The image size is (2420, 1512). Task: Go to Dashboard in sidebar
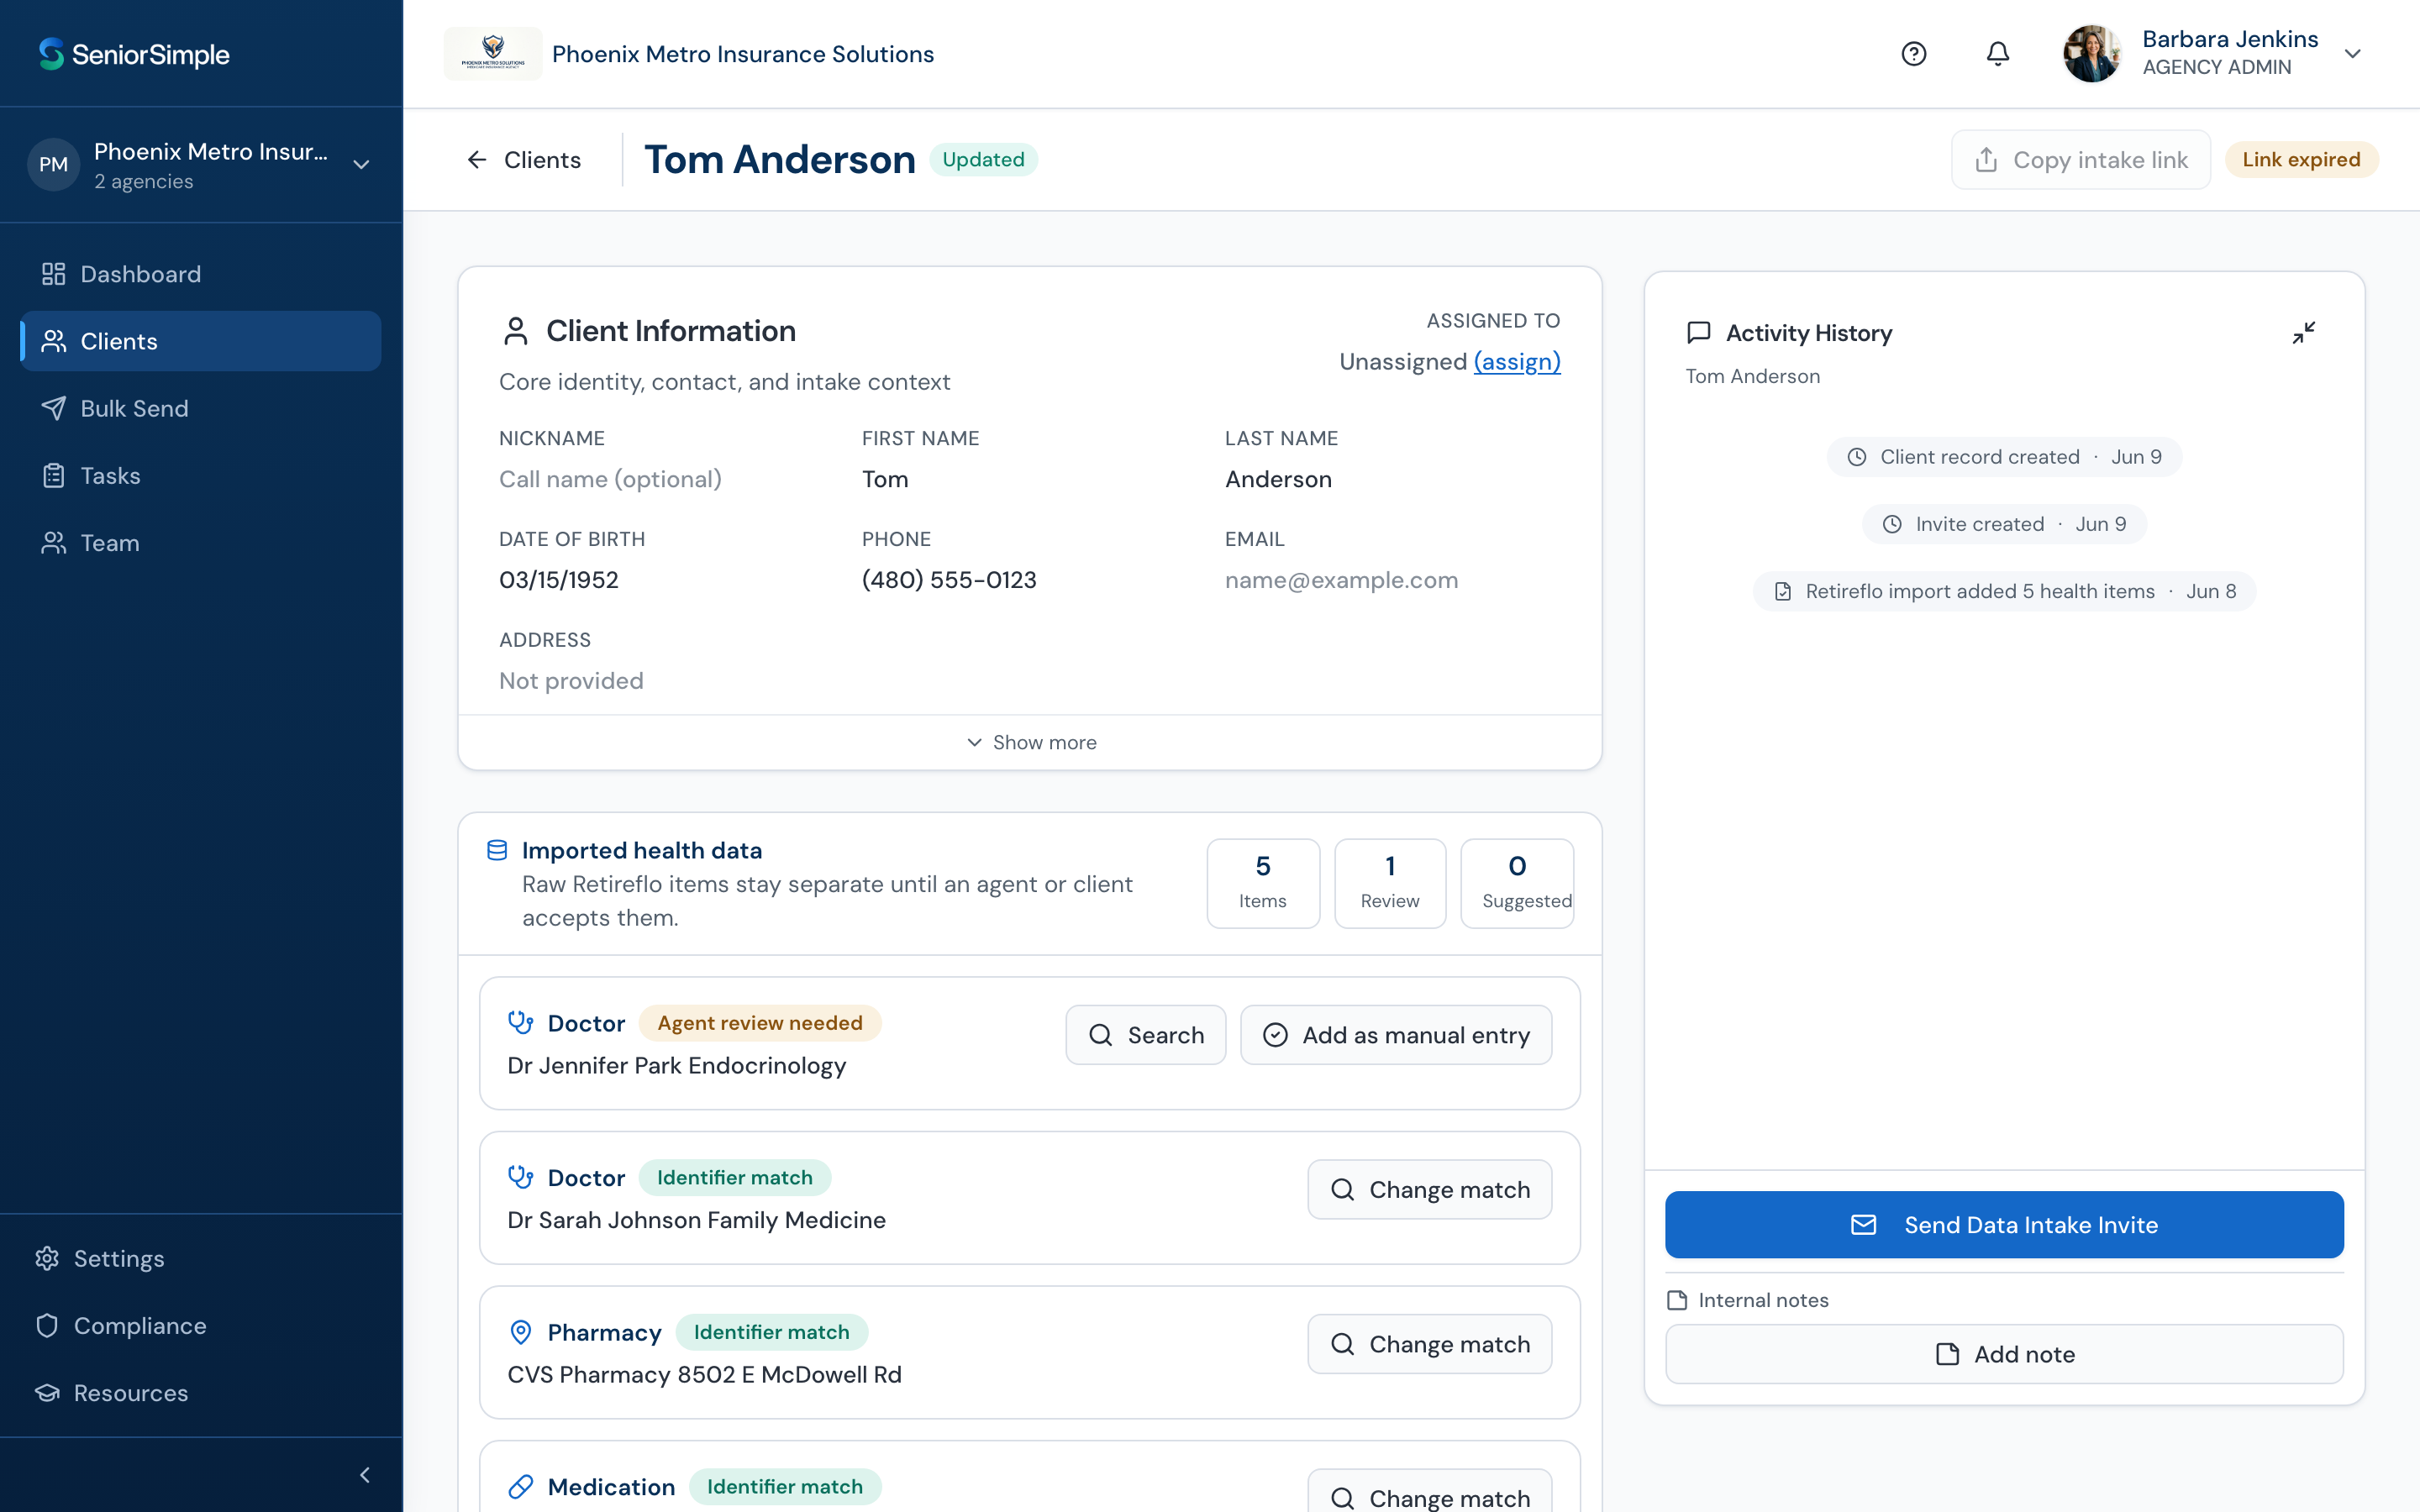[x=201, y=274]
